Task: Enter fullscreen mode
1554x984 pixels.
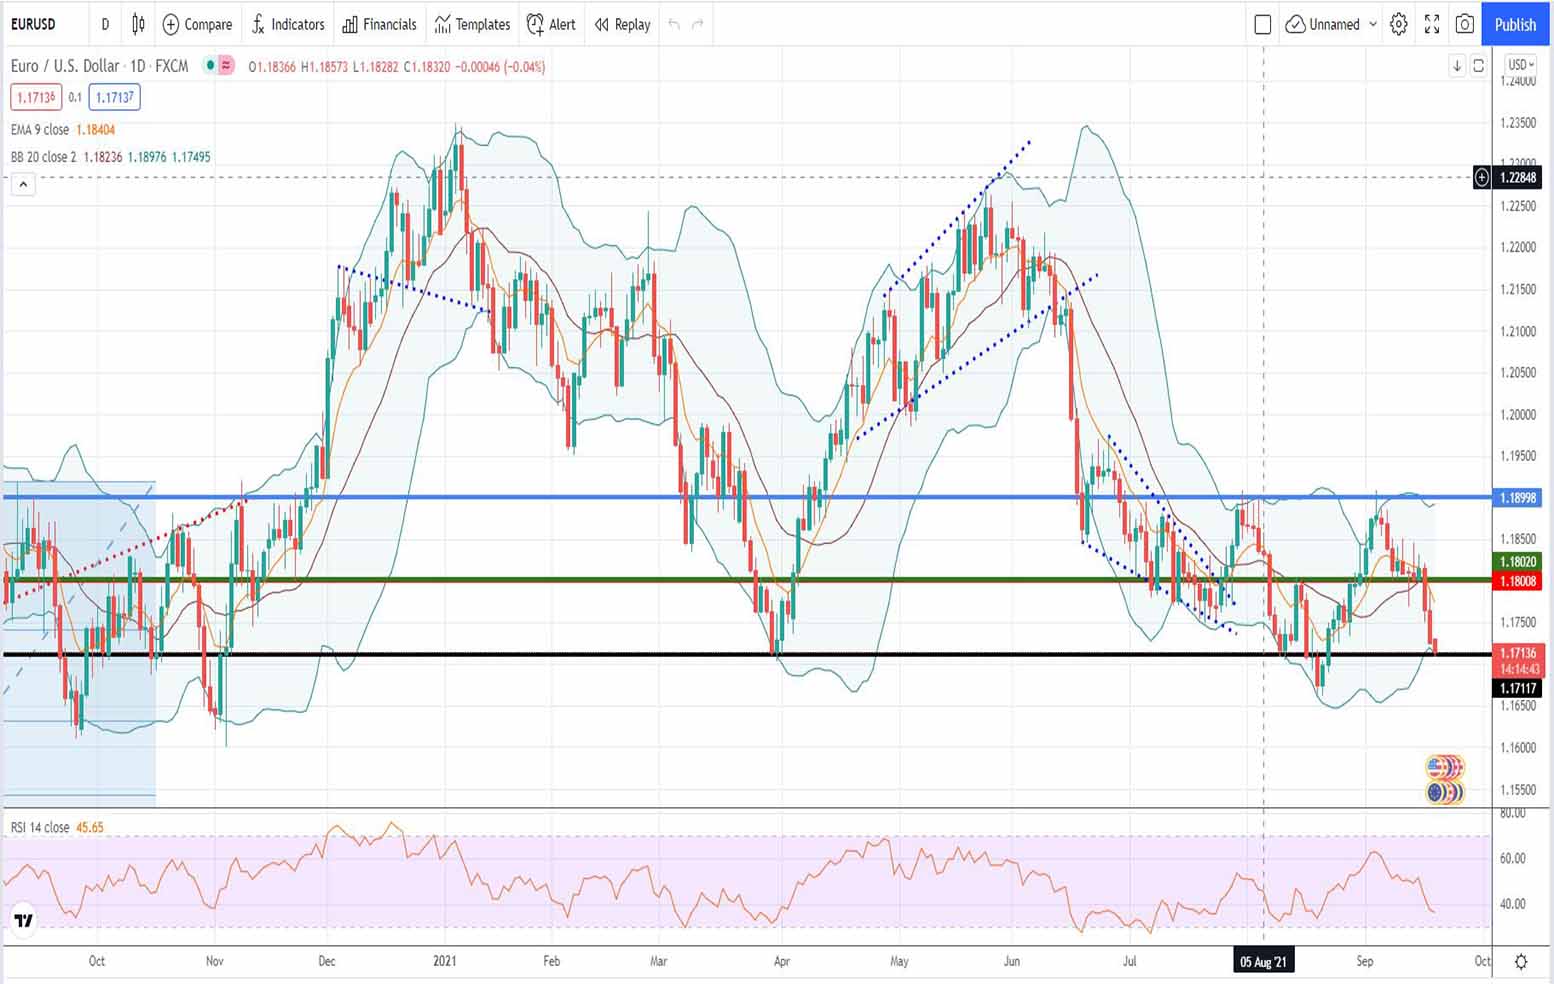Action: click(1432, 24)
